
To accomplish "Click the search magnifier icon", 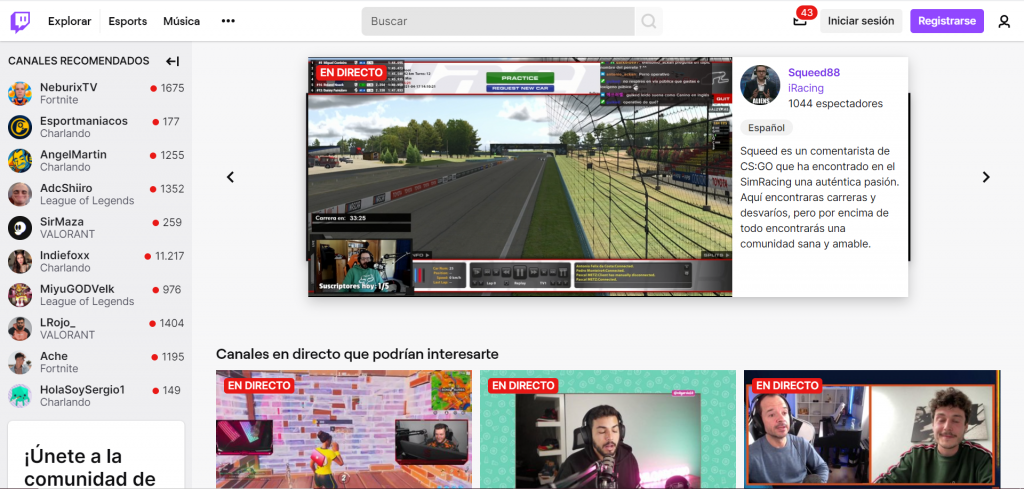I will pyautogui.click(x=648, y=22).
